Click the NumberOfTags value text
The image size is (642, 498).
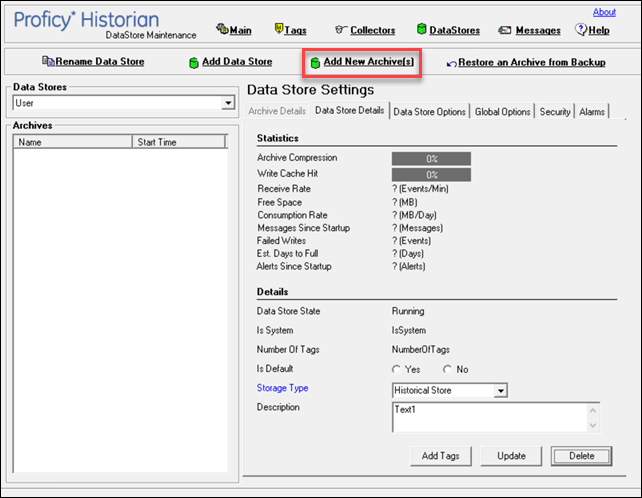click(x=421, y=350)
